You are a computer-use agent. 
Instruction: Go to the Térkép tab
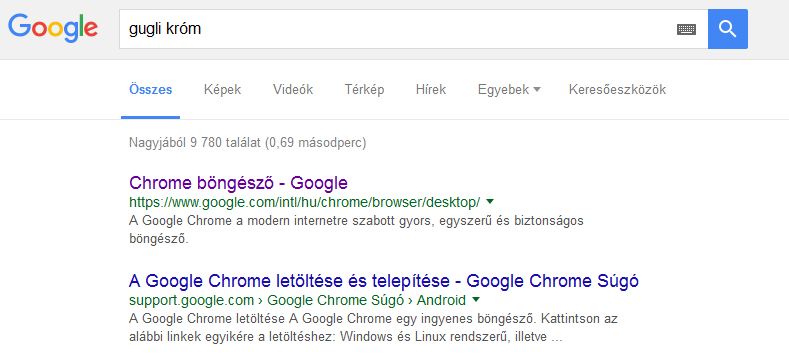[364, 90]
